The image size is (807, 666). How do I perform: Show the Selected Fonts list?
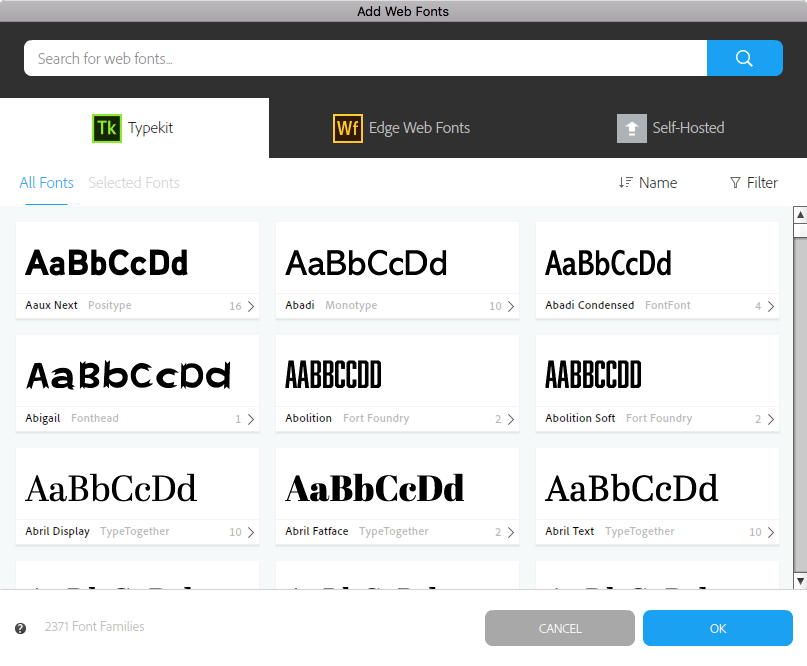pos(134,183)
